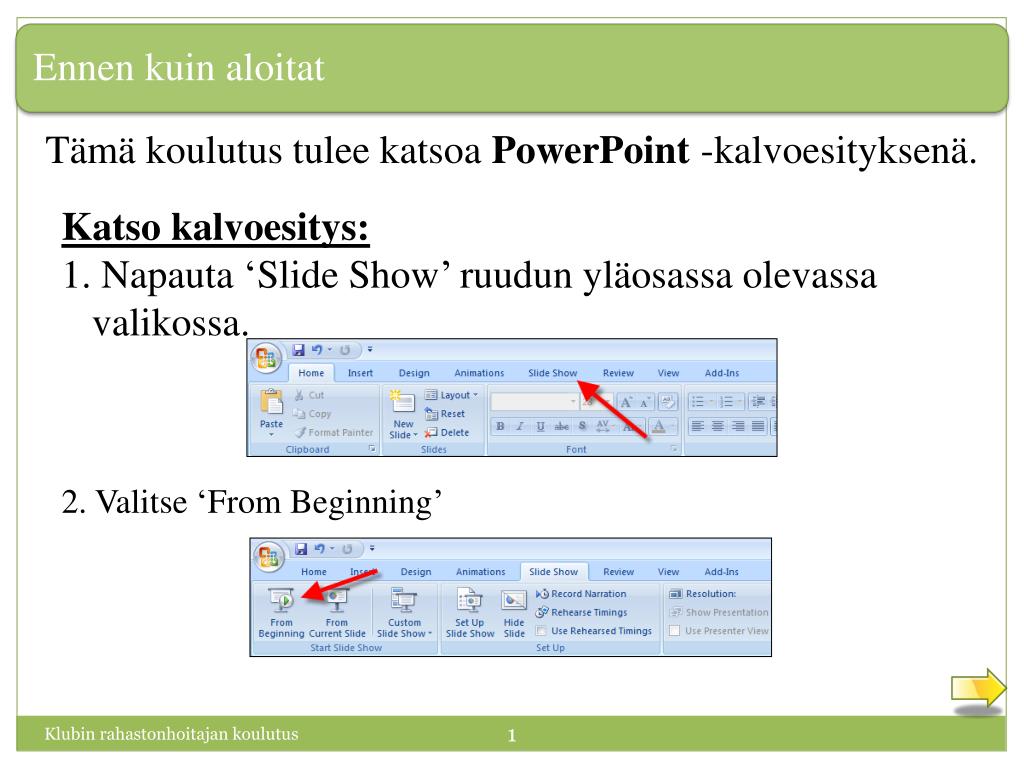Click the New Slide icon
1024x768 pixels.
coord(402,401)
